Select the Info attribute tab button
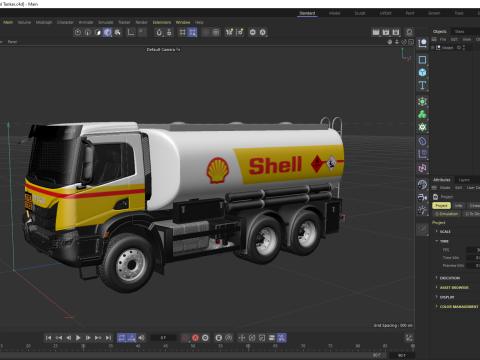Viewport: 480px width, 360px height. [459, 206]
